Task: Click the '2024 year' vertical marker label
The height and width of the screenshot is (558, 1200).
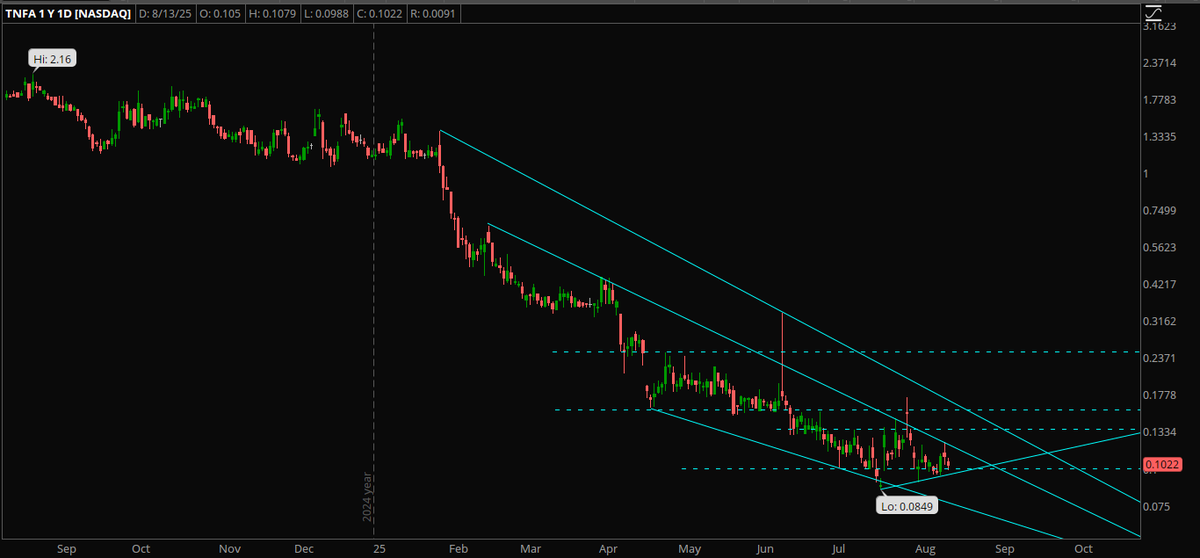Action: [x=367, y=498]
